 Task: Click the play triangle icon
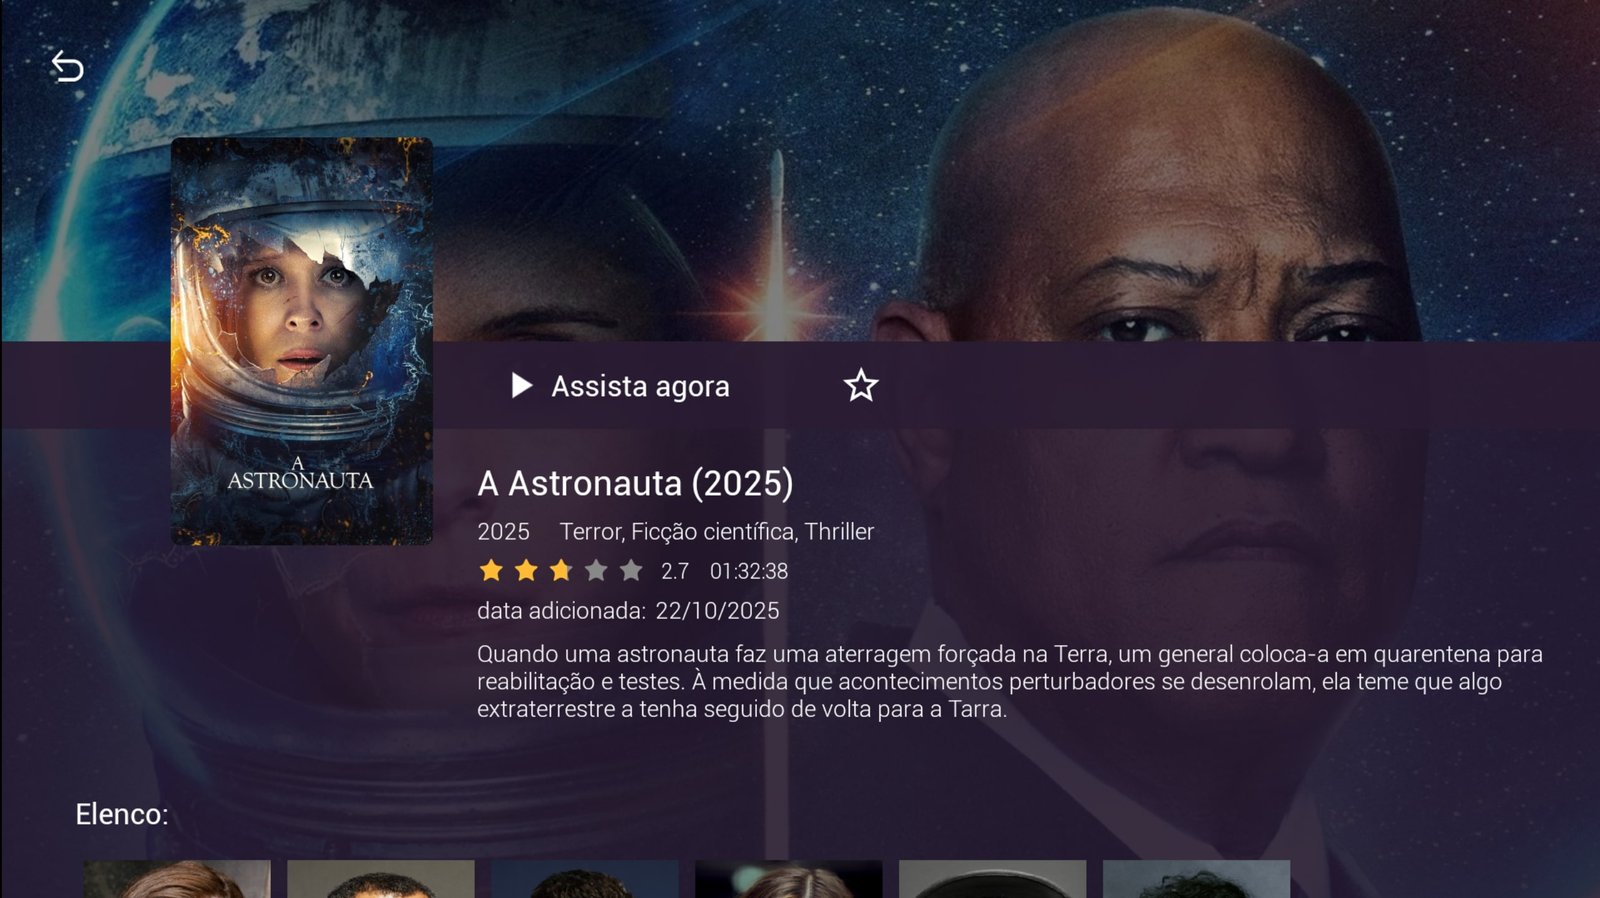pyautogui.click(x=521, y=386)
